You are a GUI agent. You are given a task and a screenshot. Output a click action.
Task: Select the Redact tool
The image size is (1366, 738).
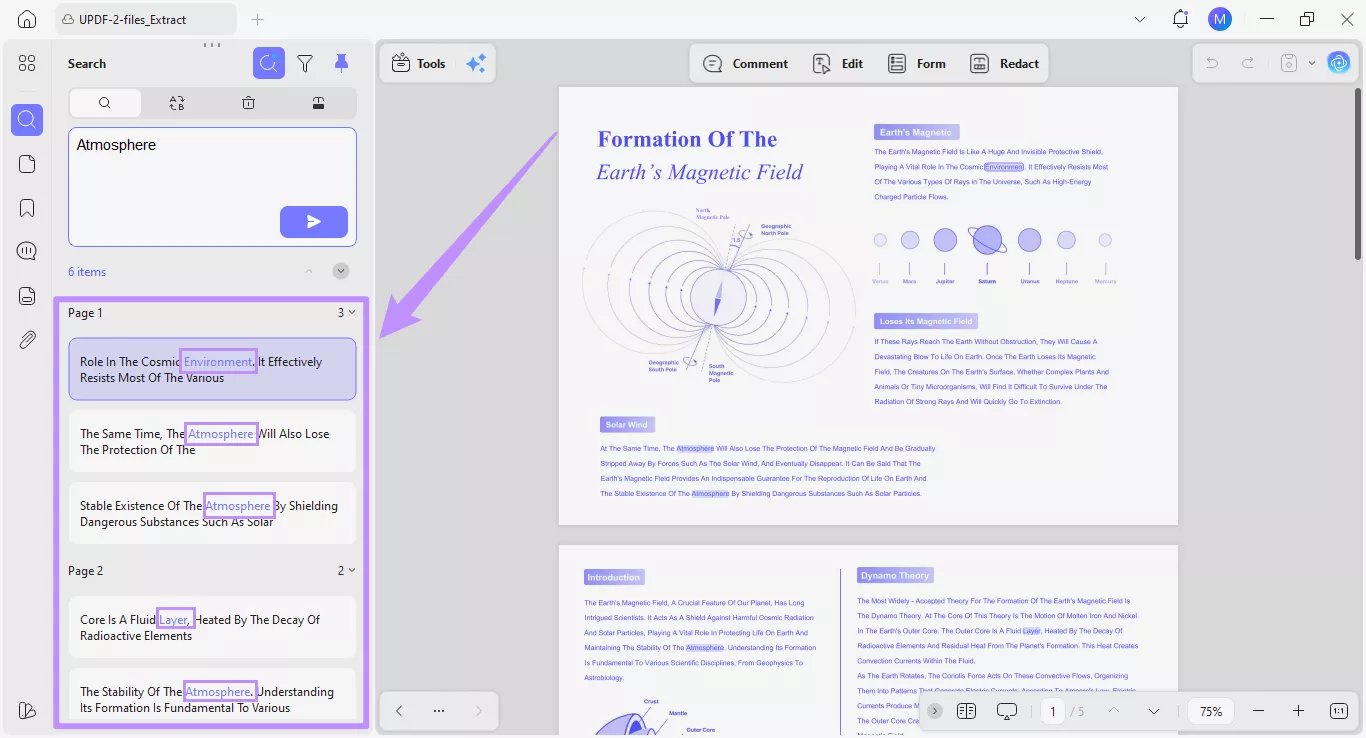click(1004, 63)
